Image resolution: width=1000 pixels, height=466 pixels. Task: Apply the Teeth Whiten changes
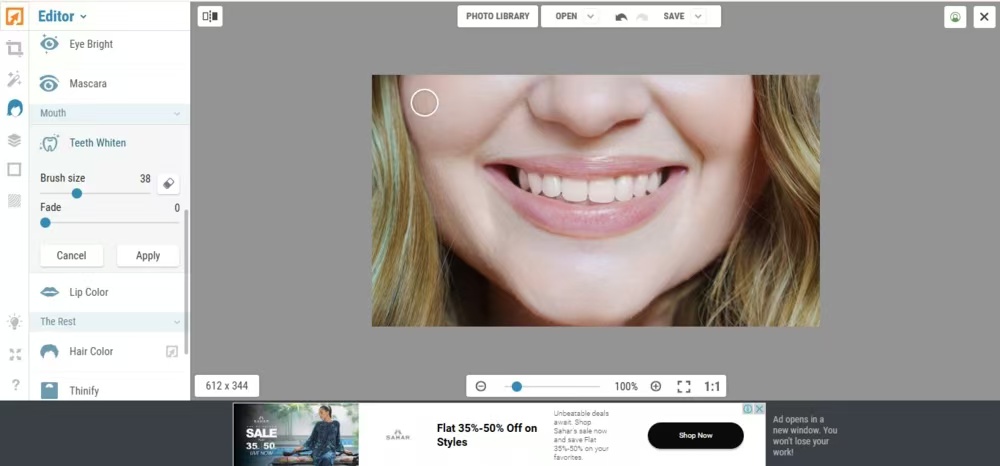pos(148,255)
